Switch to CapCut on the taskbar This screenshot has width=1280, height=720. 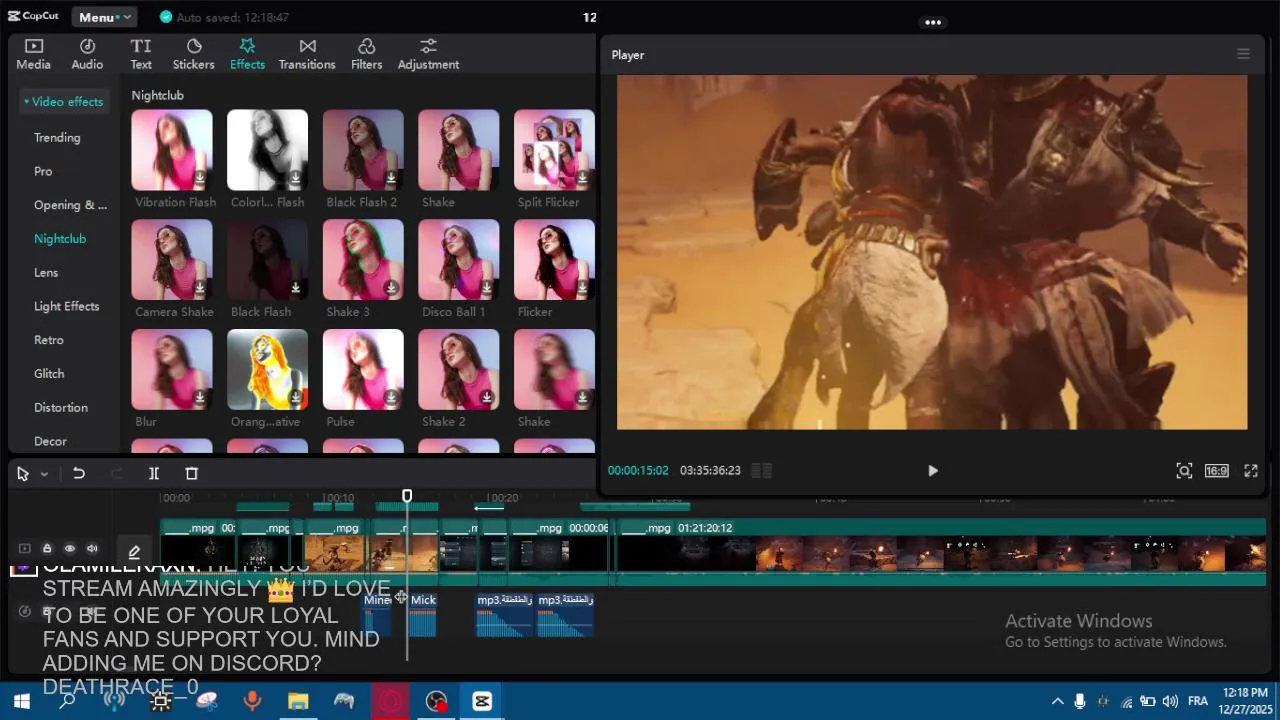482,701
